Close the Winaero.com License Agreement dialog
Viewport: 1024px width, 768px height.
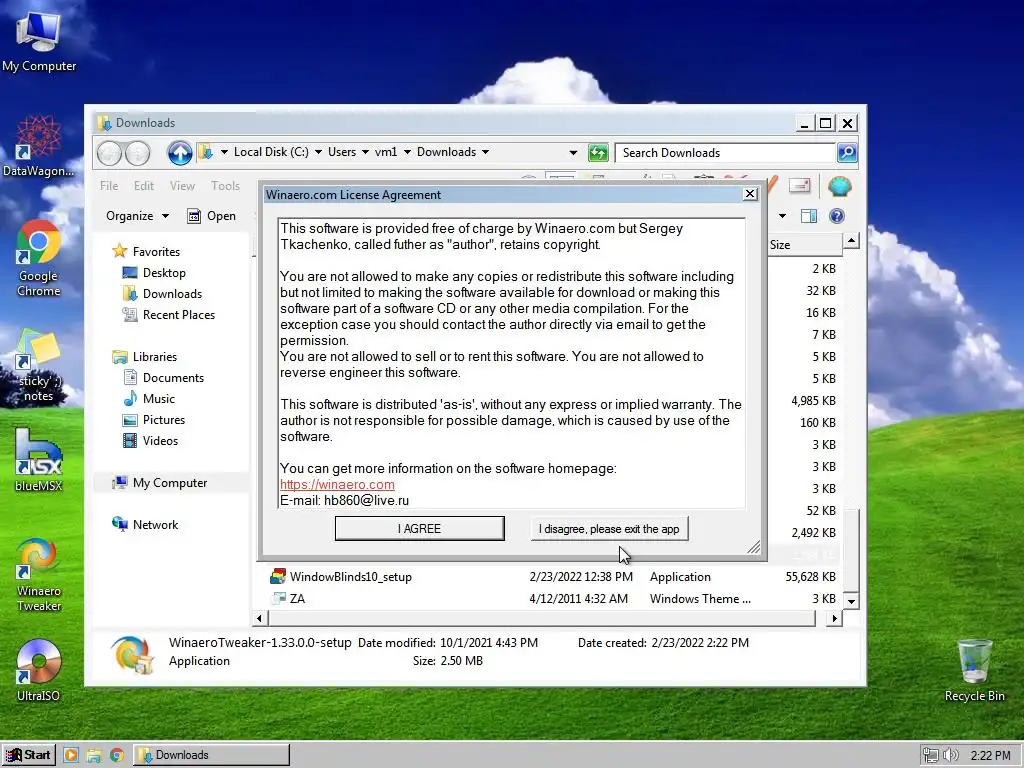pyautogui.click(x=750, y=194)
